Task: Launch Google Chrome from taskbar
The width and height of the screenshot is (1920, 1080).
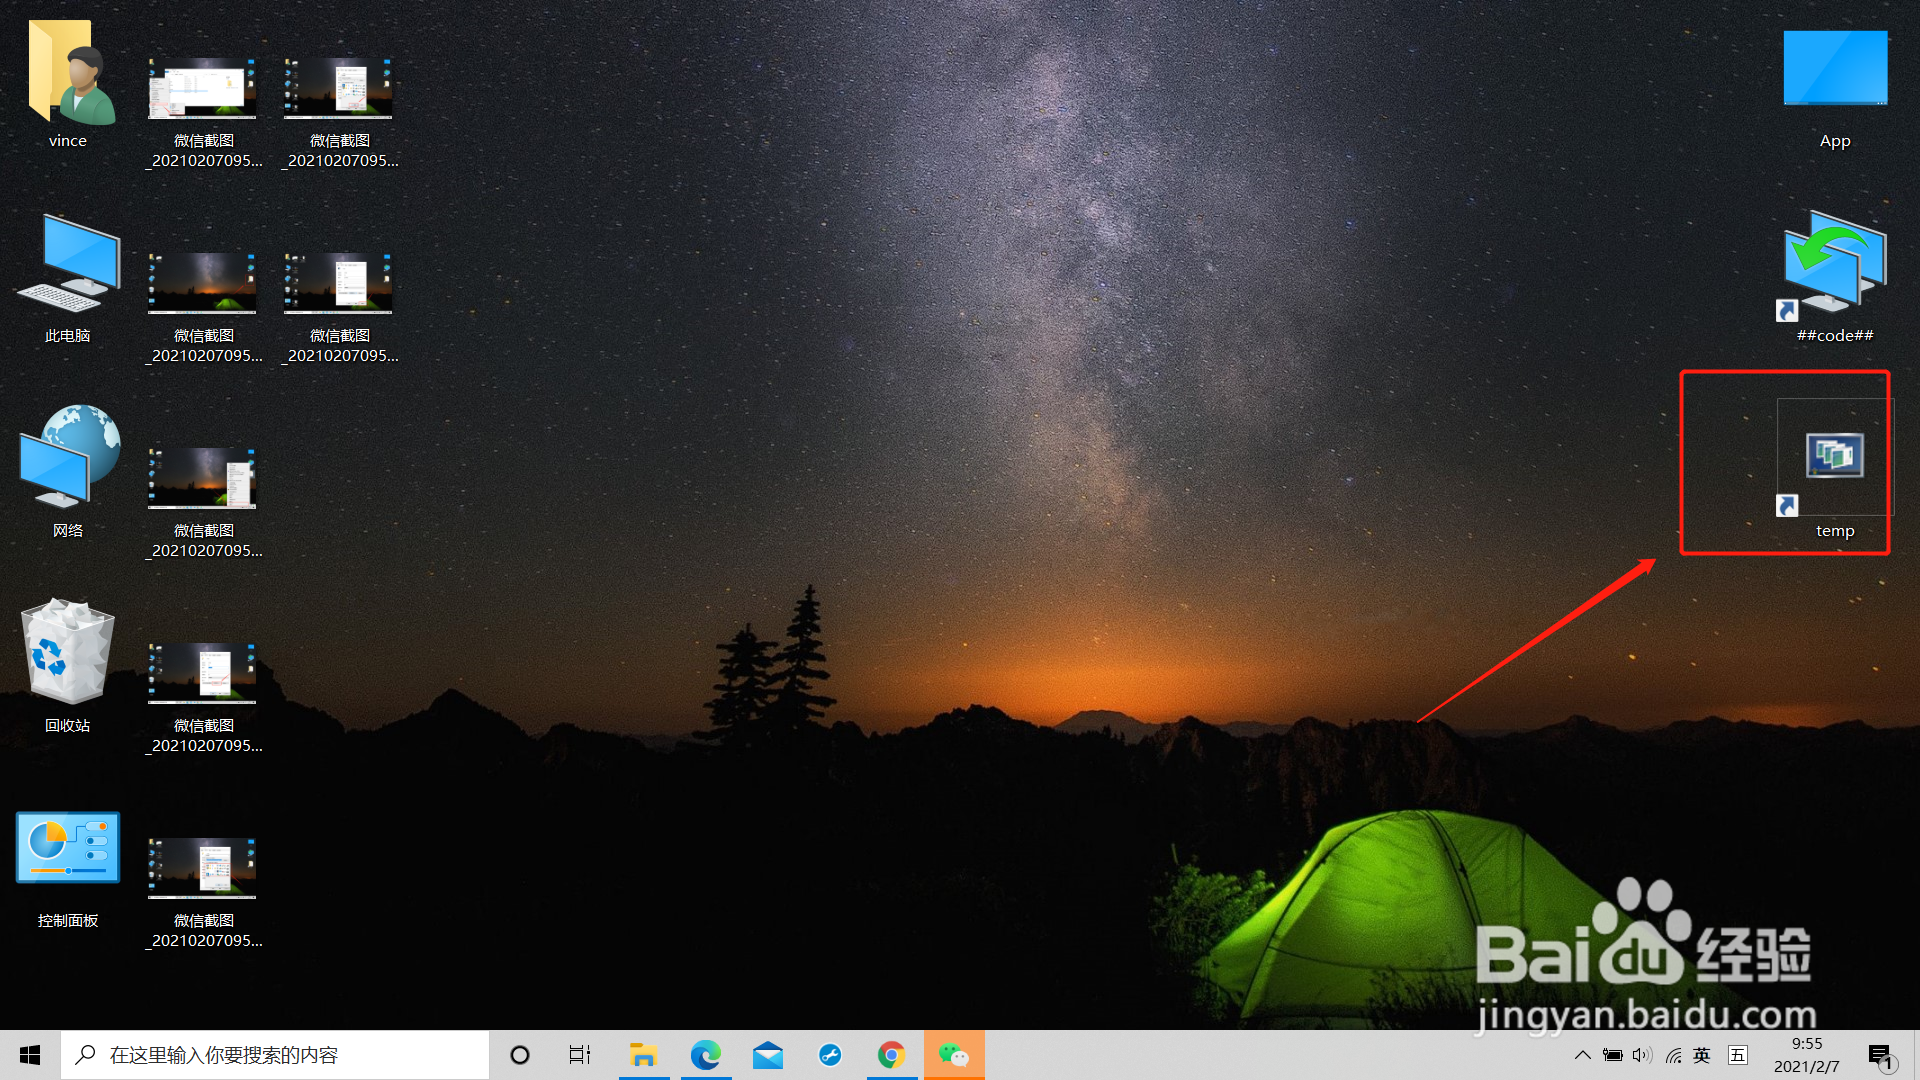Action: [891, 1055]
